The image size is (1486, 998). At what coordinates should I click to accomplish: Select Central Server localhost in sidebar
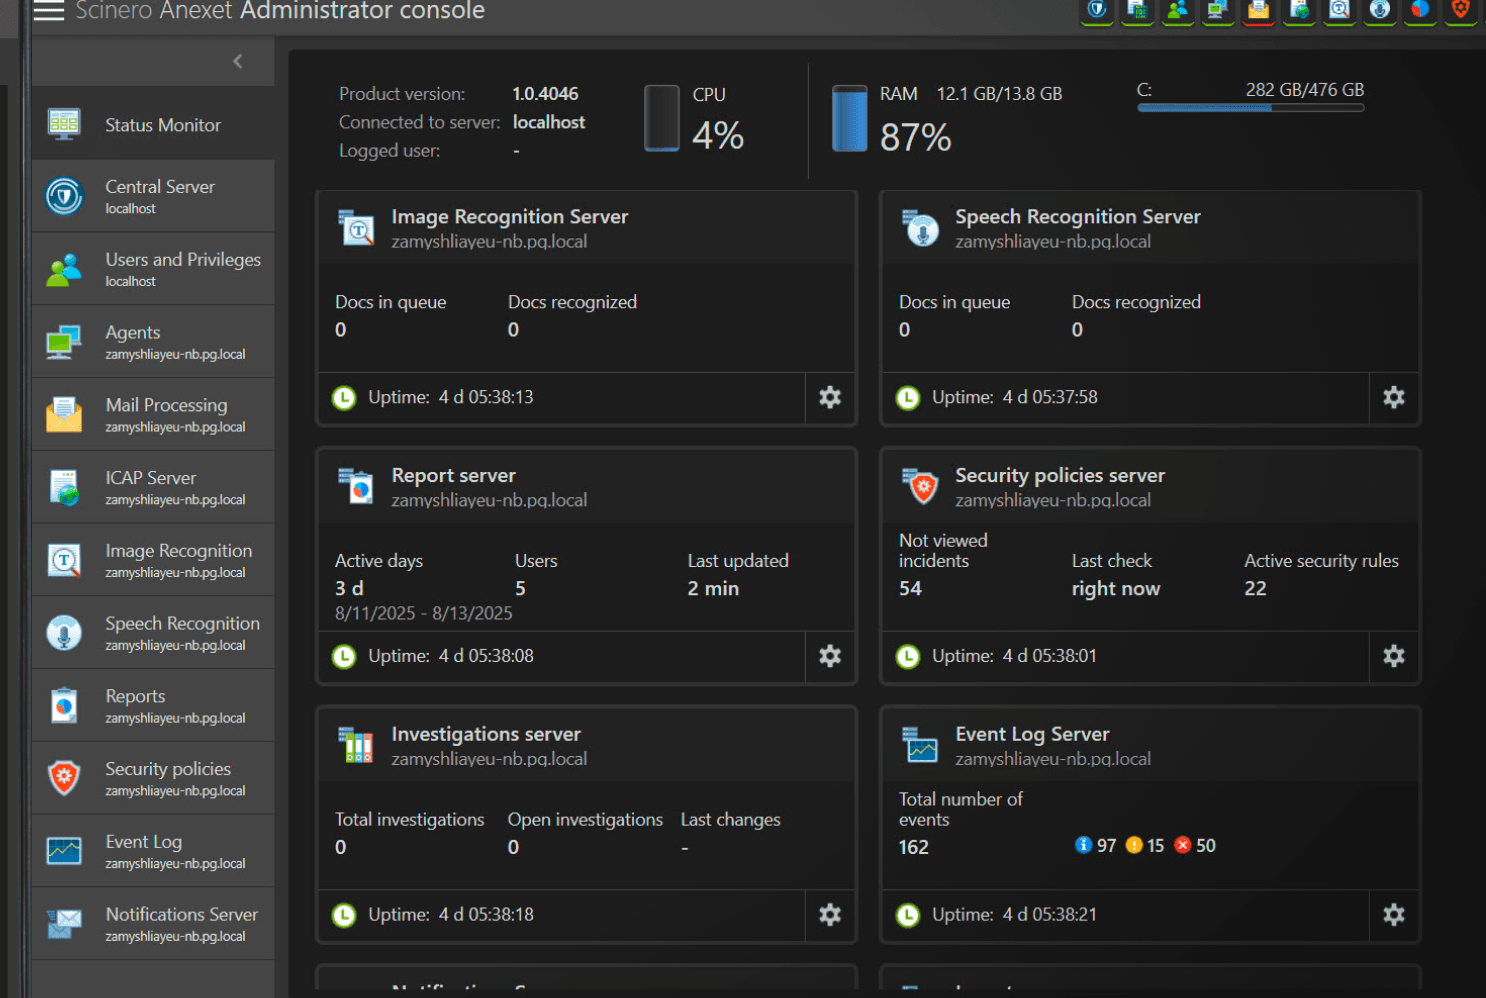coord(153,196)
